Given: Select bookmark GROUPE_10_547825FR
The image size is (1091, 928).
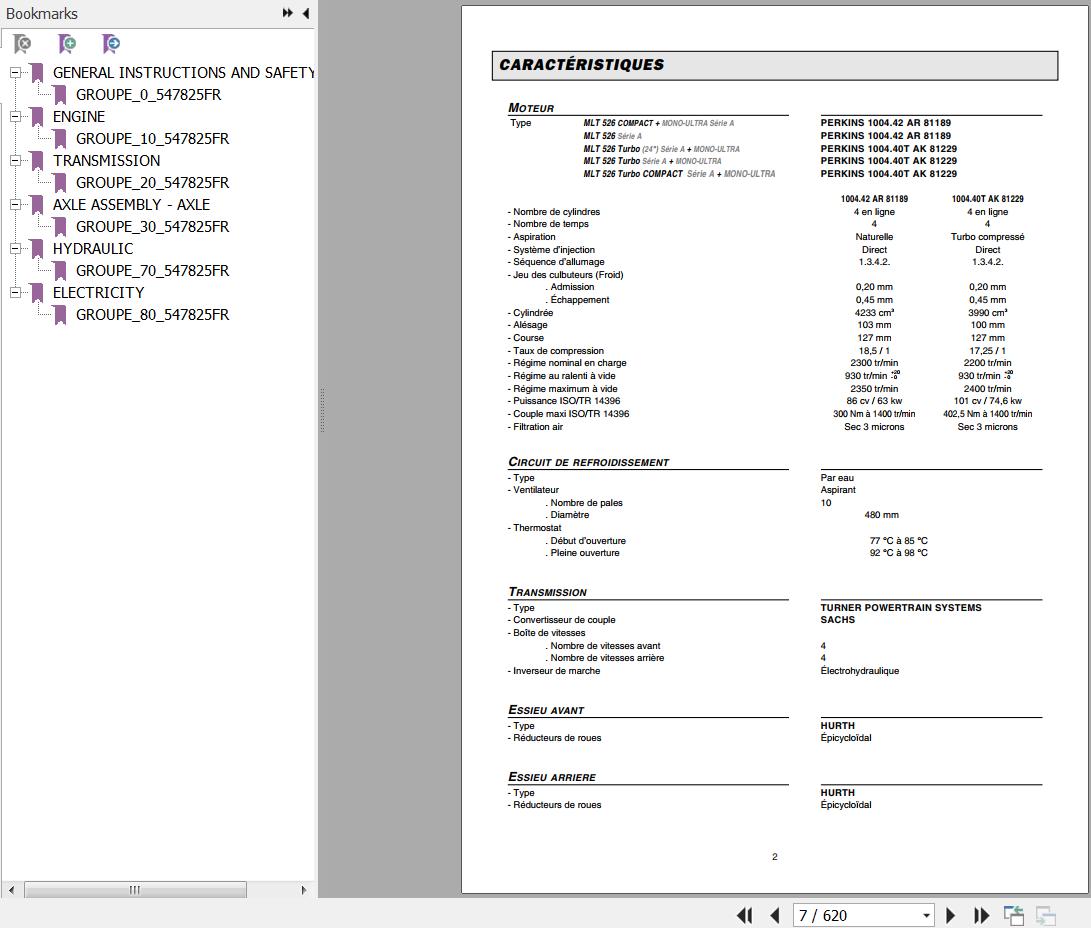Looking at the screenshot, I should pyautogui.click(x=152, y=139).
